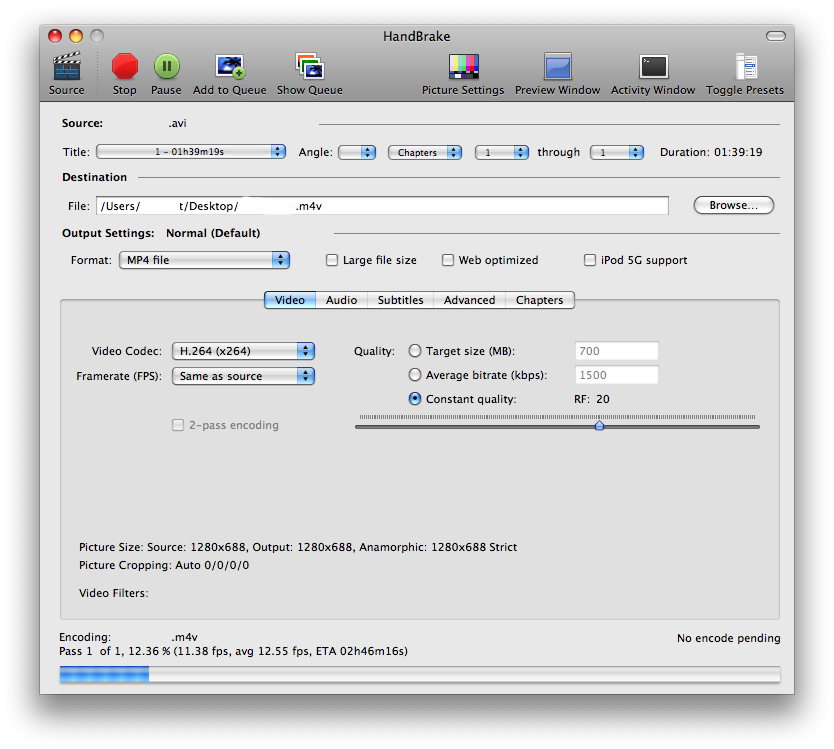
Task: Open the Activity Window terminal icon
Action: pyautogui.click(x=653, y=66)
